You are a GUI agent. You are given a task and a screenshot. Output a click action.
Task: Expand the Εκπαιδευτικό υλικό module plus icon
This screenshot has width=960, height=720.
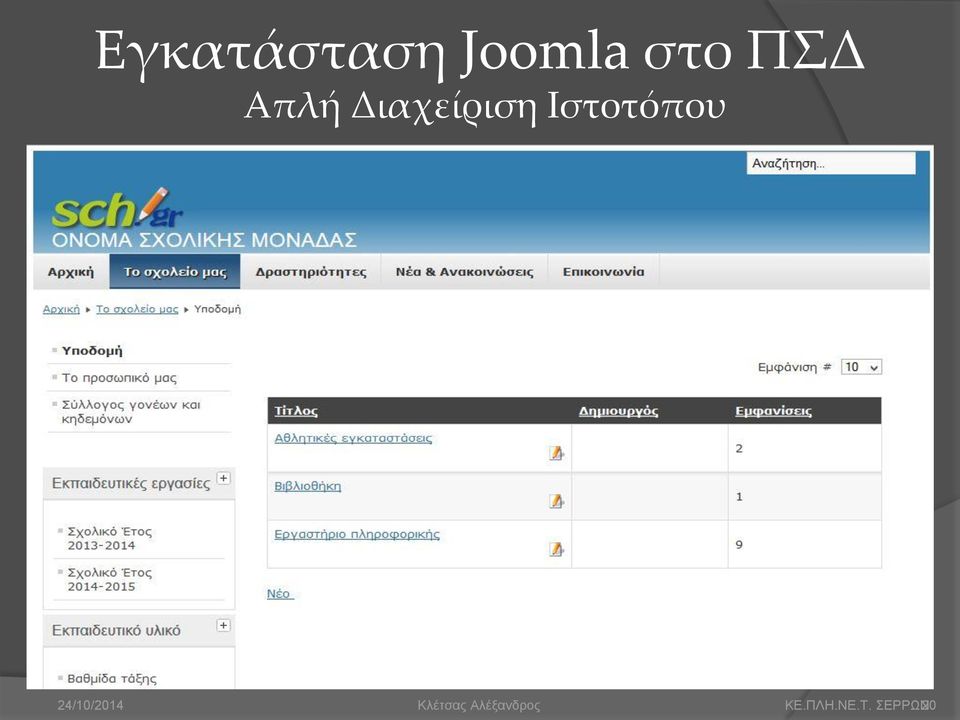tap(223, 625)
